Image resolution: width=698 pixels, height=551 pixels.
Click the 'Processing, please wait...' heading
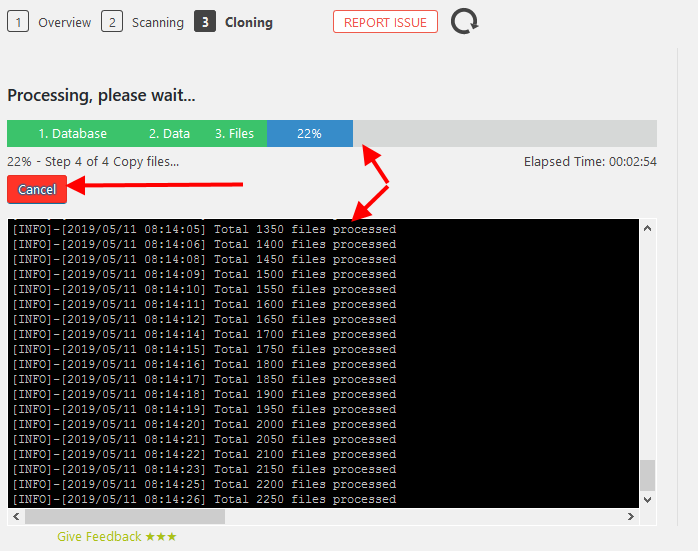[101, 95]
